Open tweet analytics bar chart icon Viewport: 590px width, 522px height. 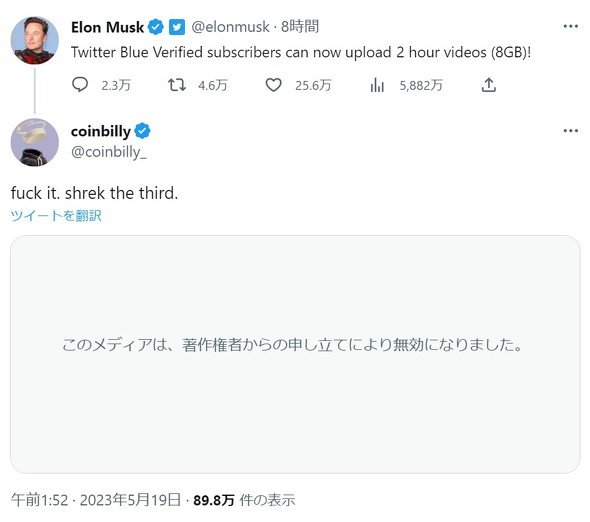tap(377, 85)
